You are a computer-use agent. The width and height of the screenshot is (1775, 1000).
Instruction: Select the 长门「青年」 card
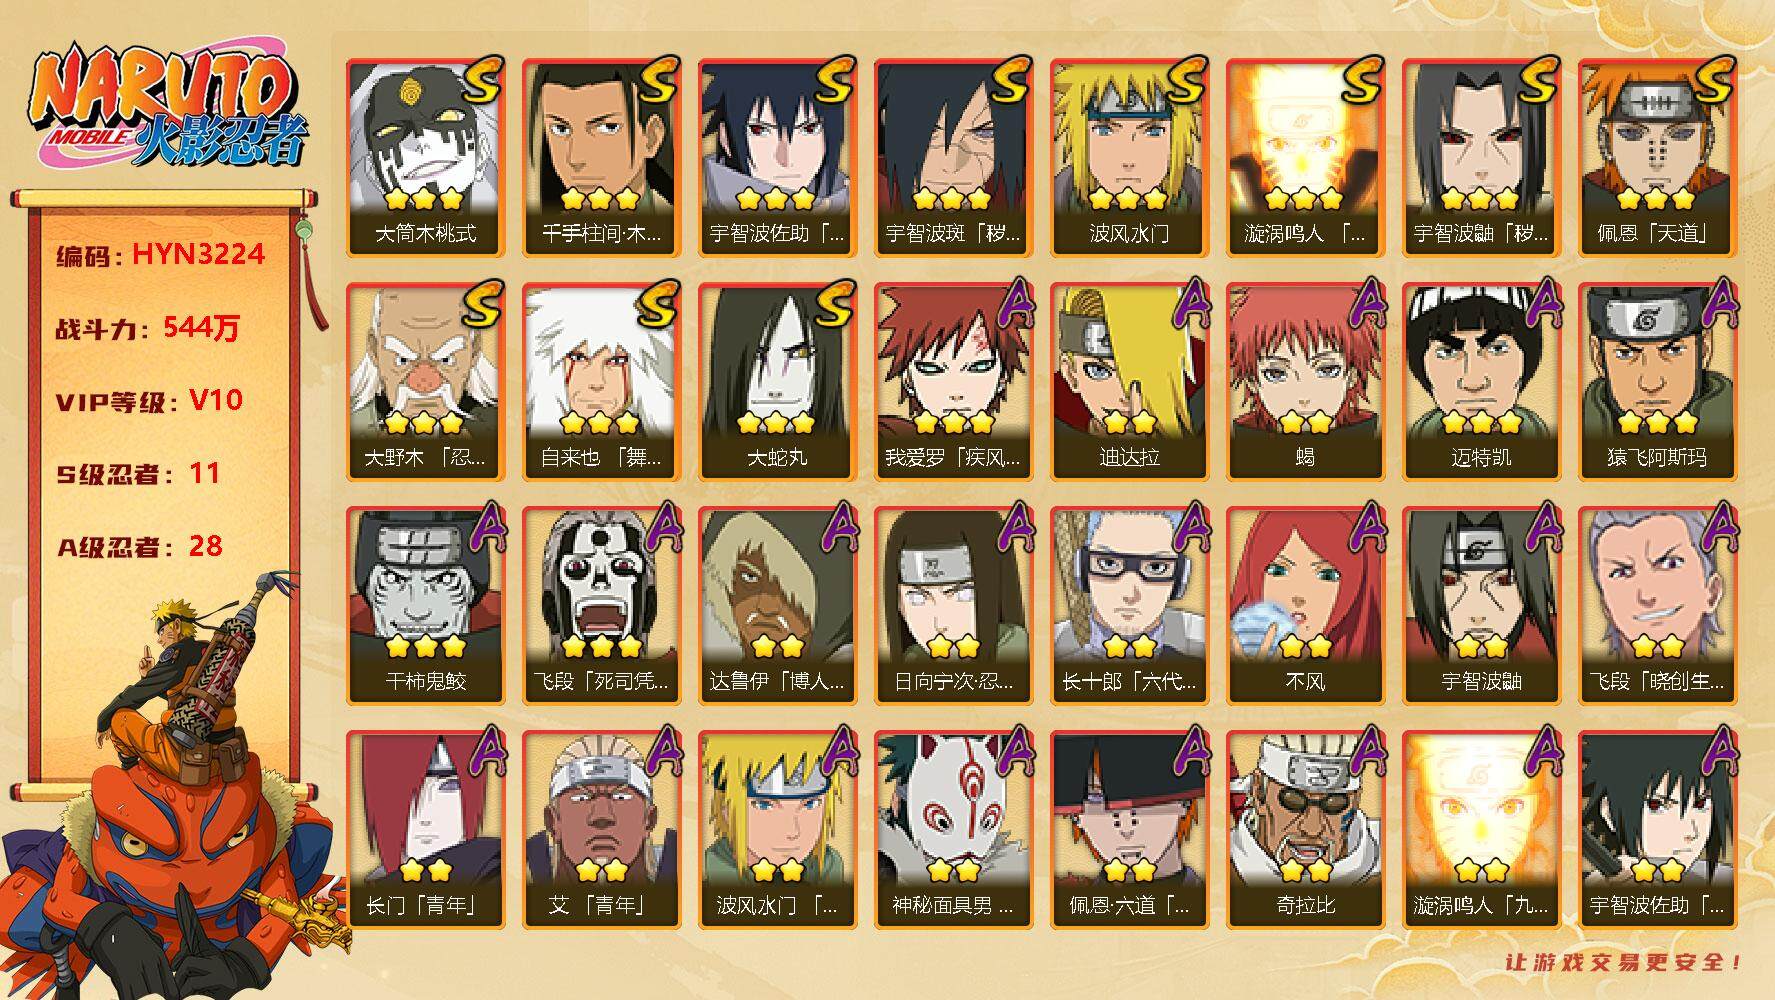[425, 830]
